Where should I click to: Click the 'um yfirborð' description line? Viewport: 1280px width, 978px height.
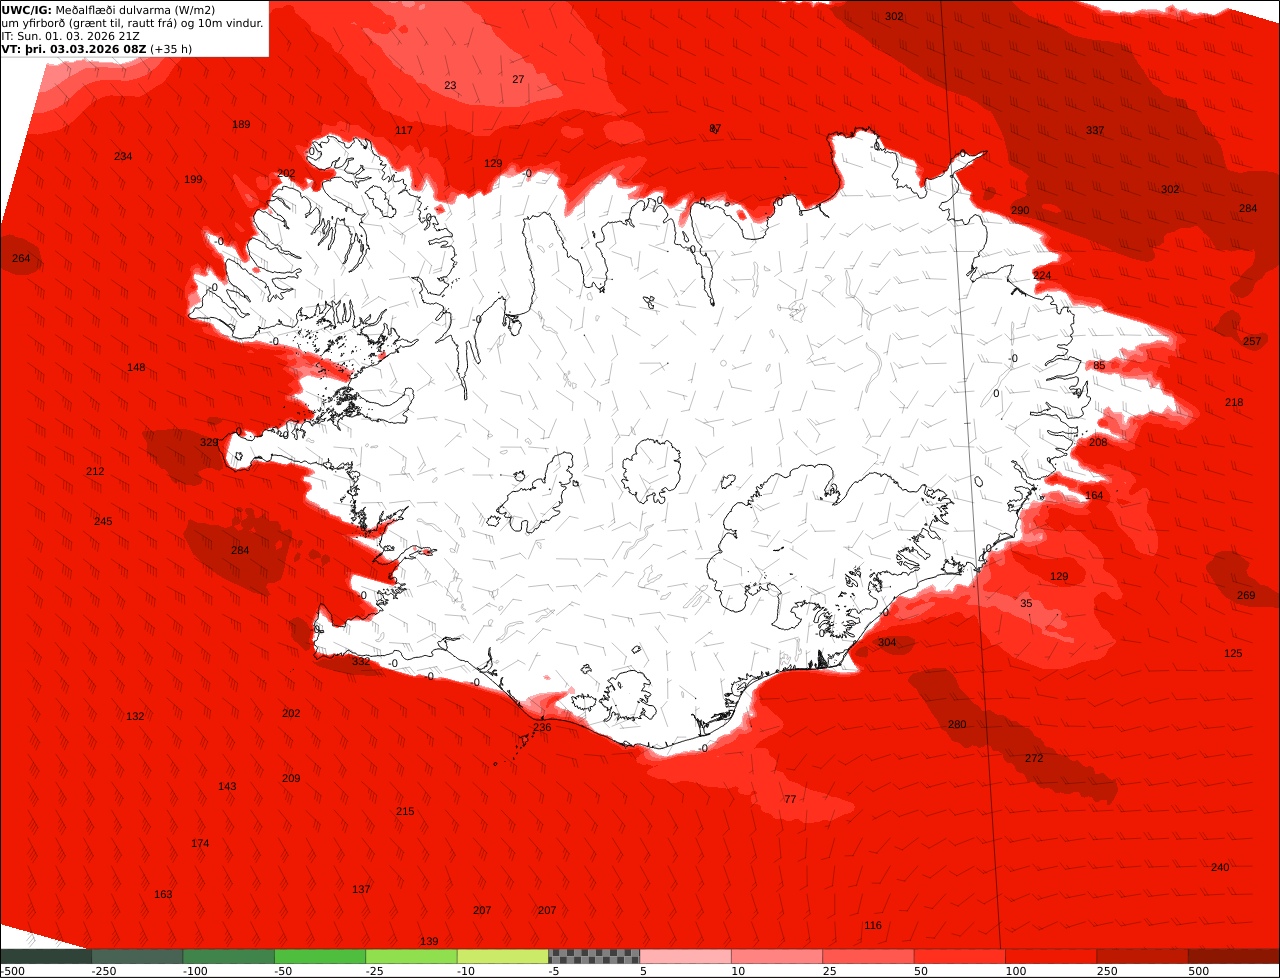point(133,23)
